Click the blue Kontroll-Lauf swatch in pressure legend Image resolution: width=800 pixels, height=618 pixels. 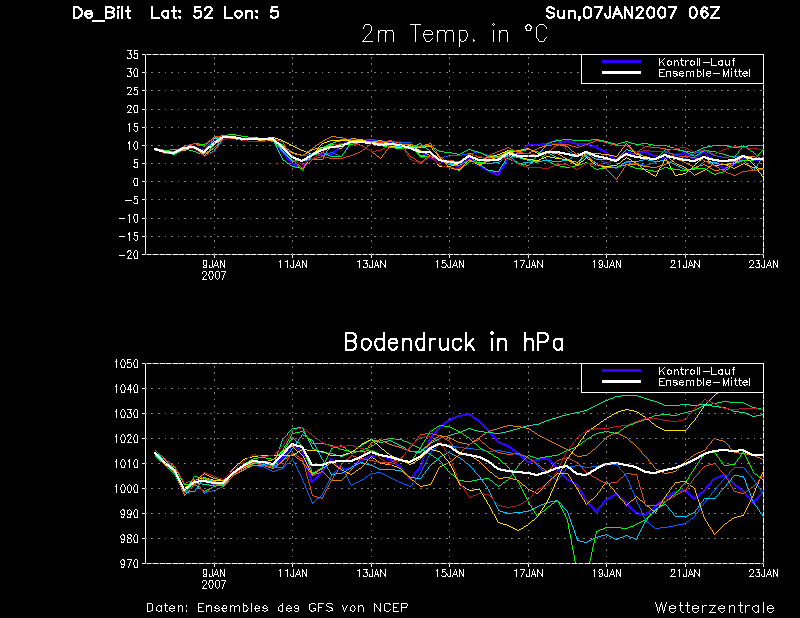621,371
